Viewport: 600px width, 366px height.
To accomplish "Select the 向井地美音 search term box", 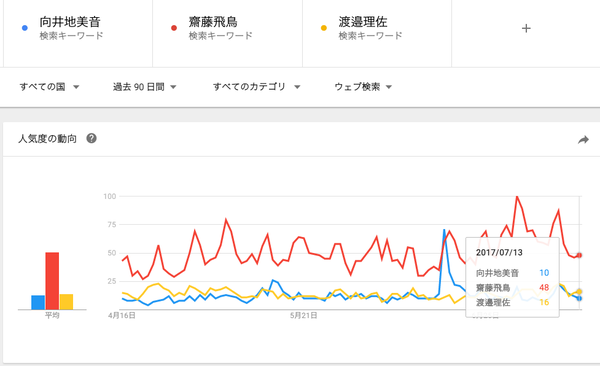I will (78, 33).
